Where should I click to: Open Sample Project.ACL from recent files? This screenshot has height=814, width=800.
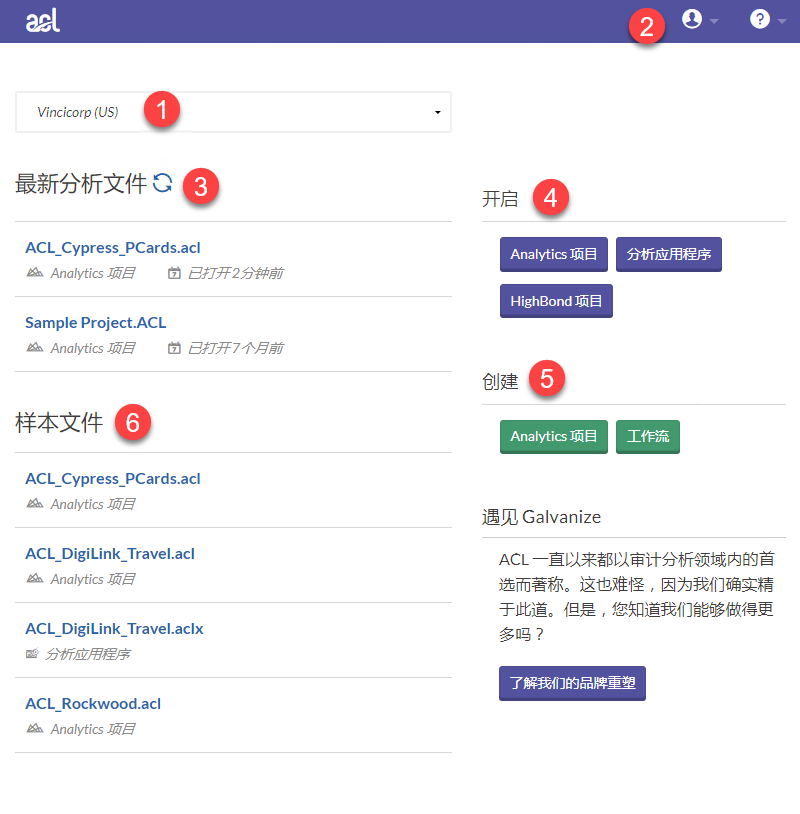(96, 322)
